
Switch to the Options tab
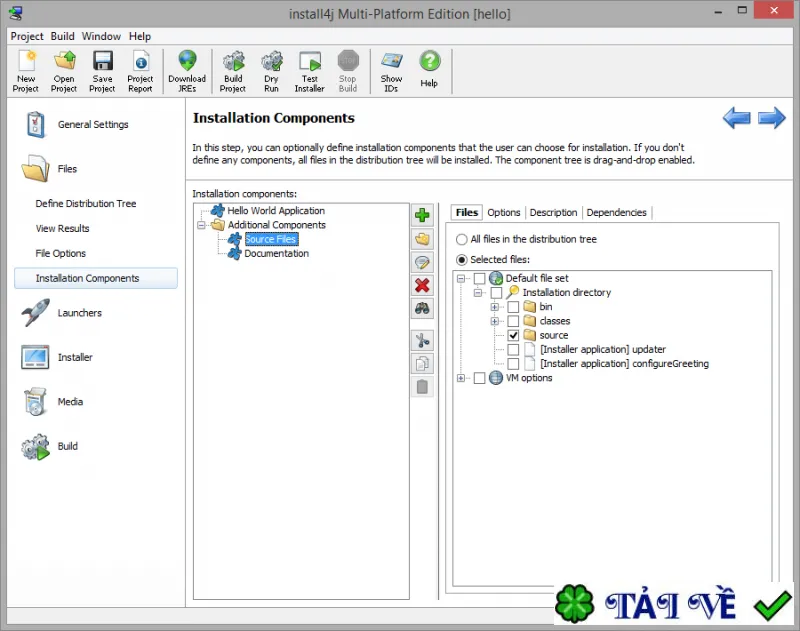click(504, 213)
